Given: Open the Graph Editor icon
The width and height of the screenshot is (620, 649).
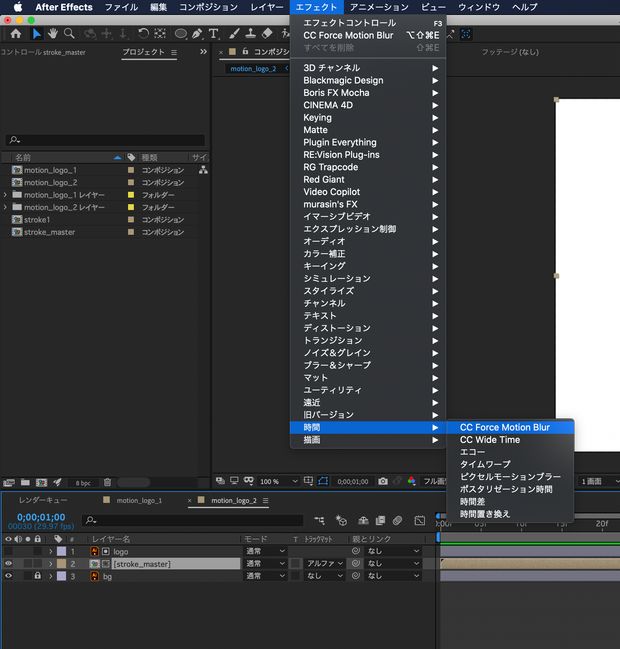Looking at the screenshot, I should [x=420, y=521].
